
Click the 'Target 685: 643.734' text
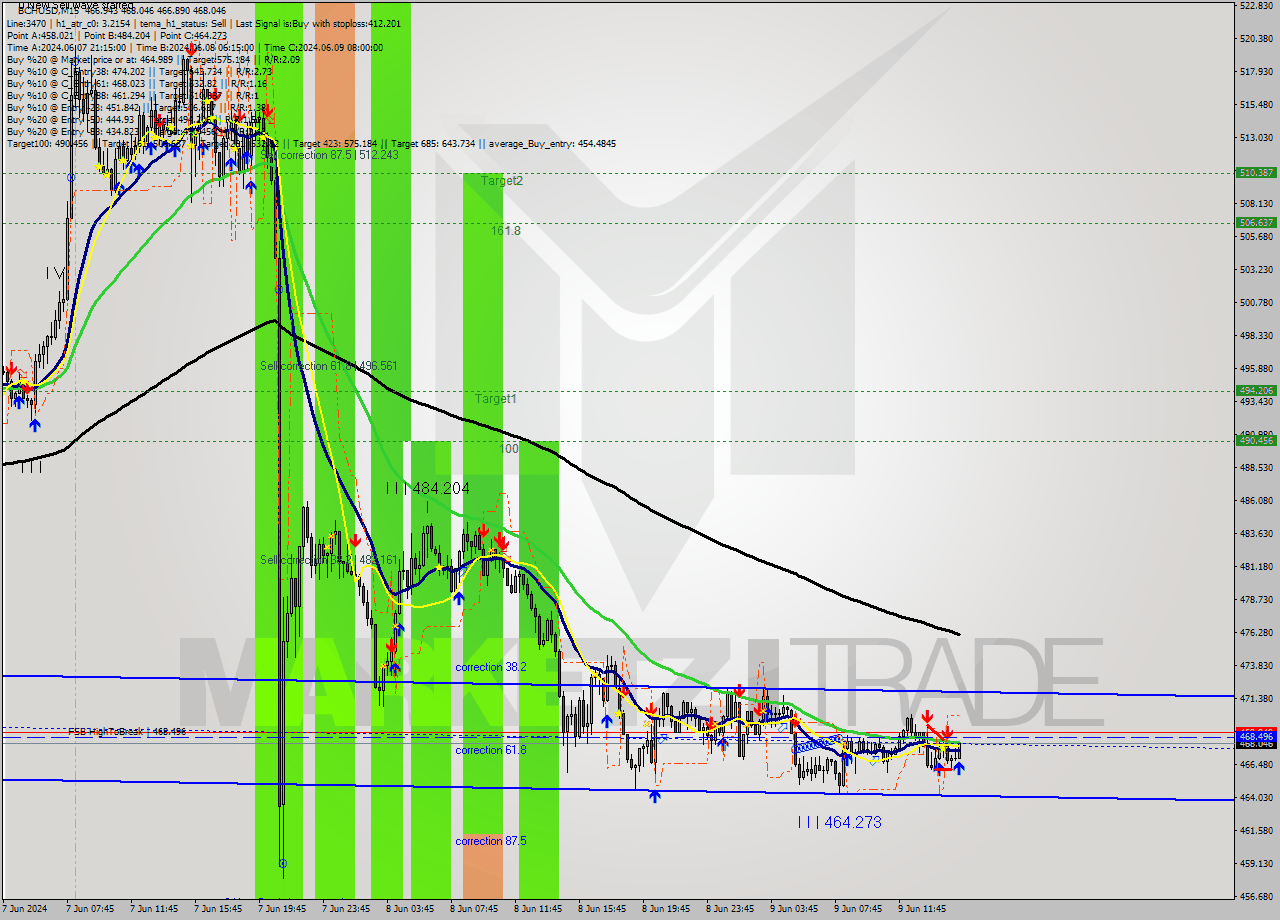point(433,143)
